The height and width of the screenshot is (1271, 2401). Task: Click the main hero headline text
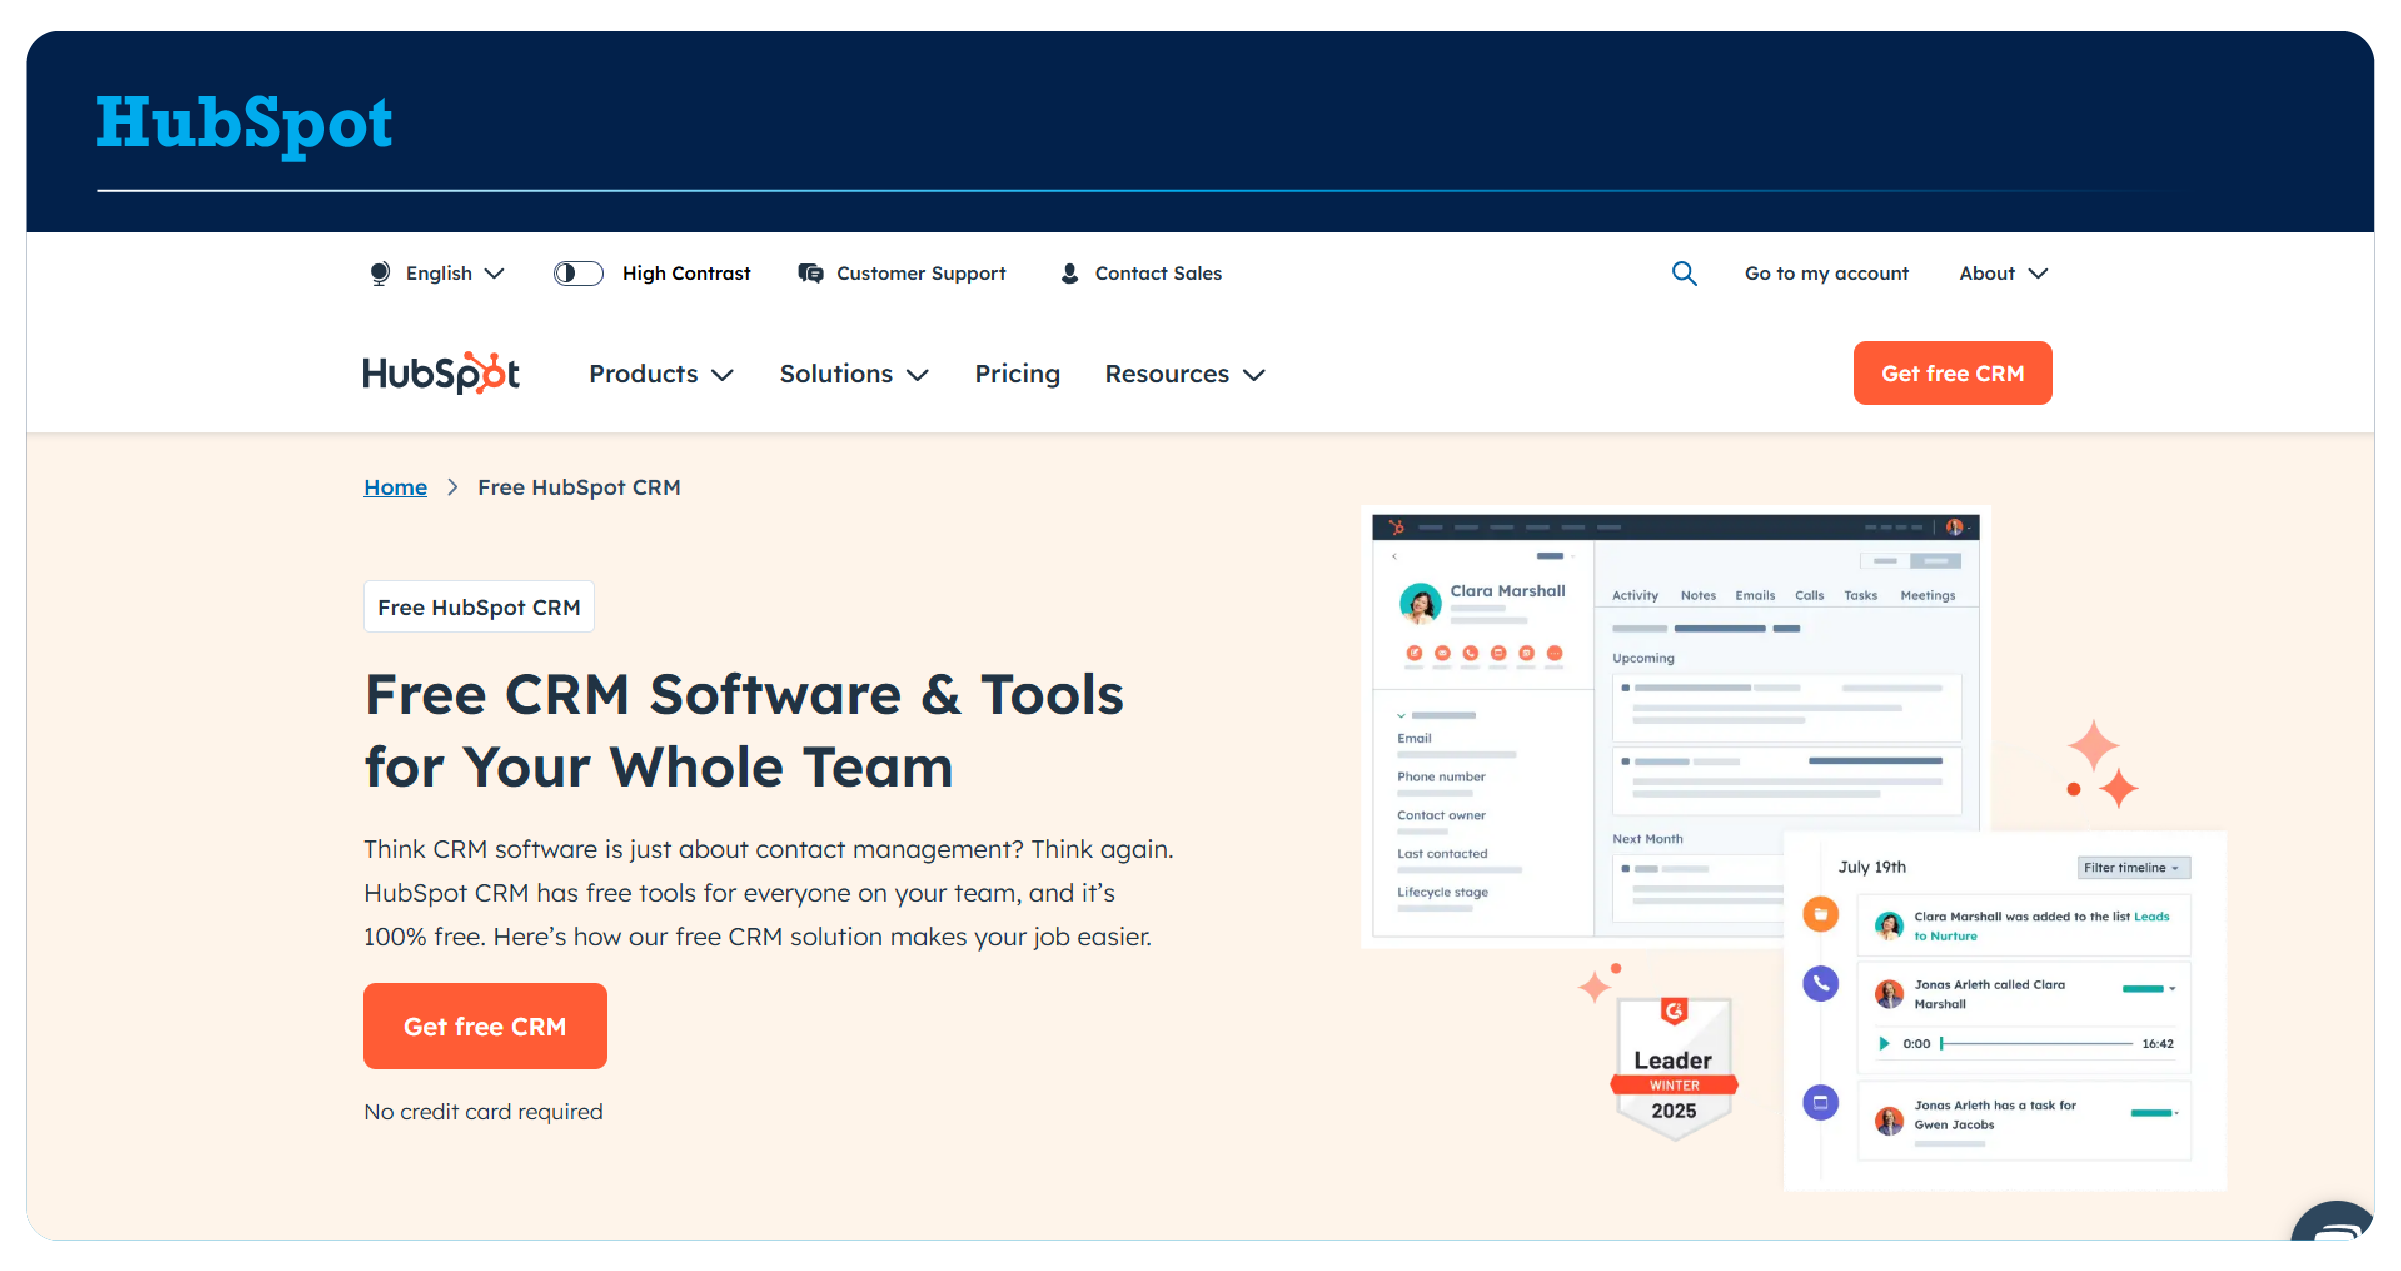745,730
